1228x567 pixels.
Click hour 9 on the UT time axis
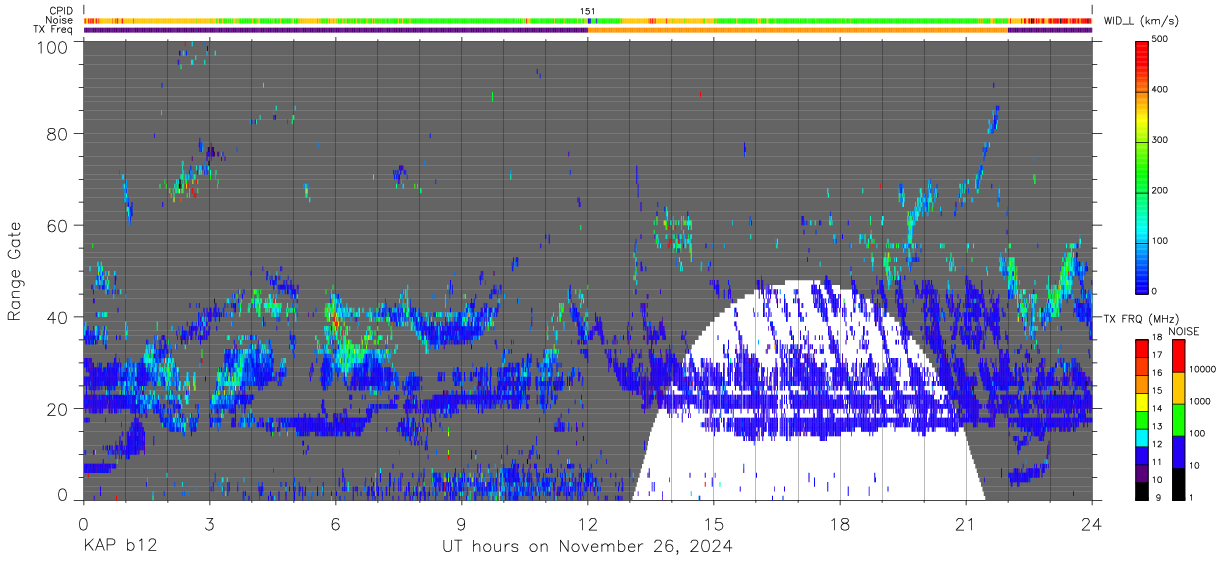(461, 523)
